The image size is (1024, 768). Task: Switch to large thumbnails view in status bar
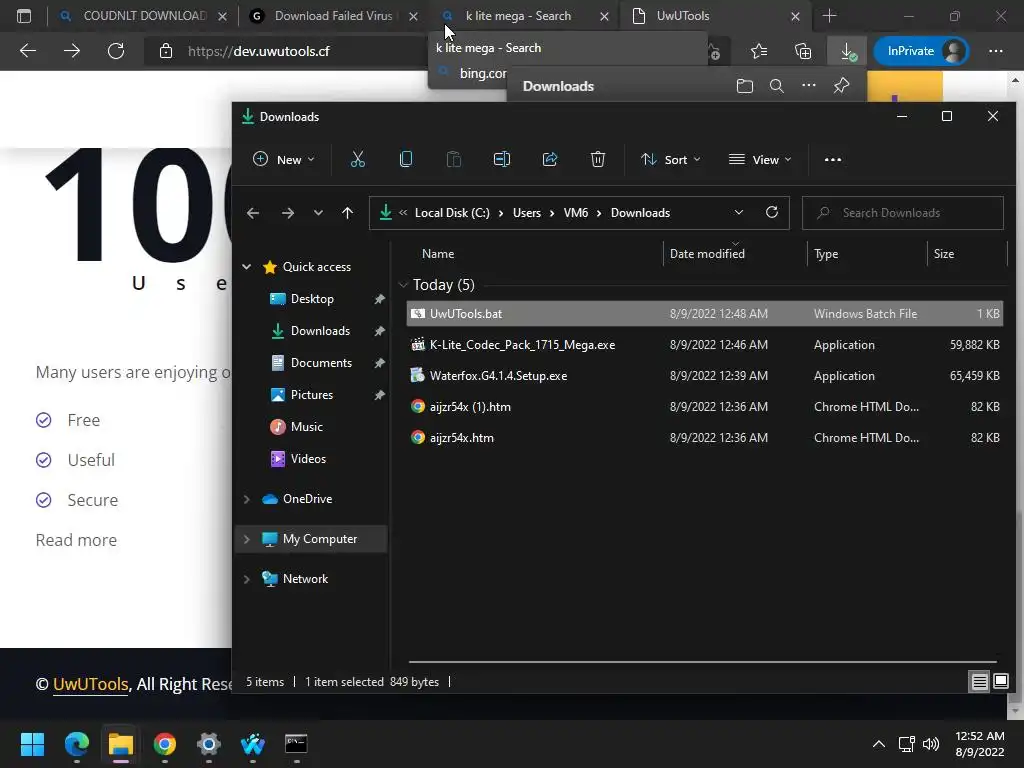tap(1000, 681)
